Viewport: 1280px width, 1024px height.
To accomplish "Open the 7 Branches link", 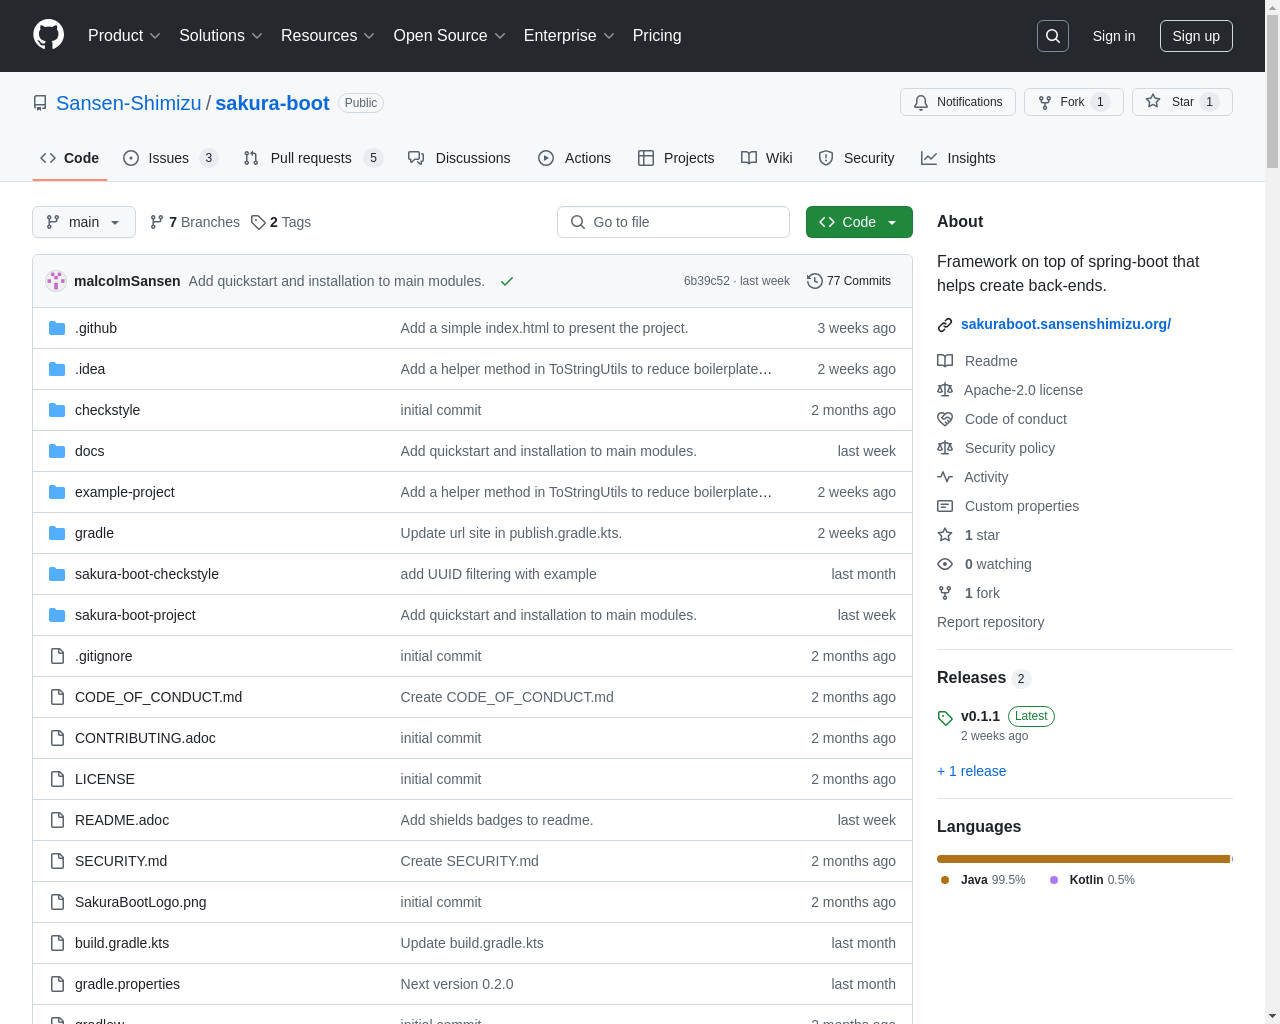I will pyautogui.click(x=195, y=222).
